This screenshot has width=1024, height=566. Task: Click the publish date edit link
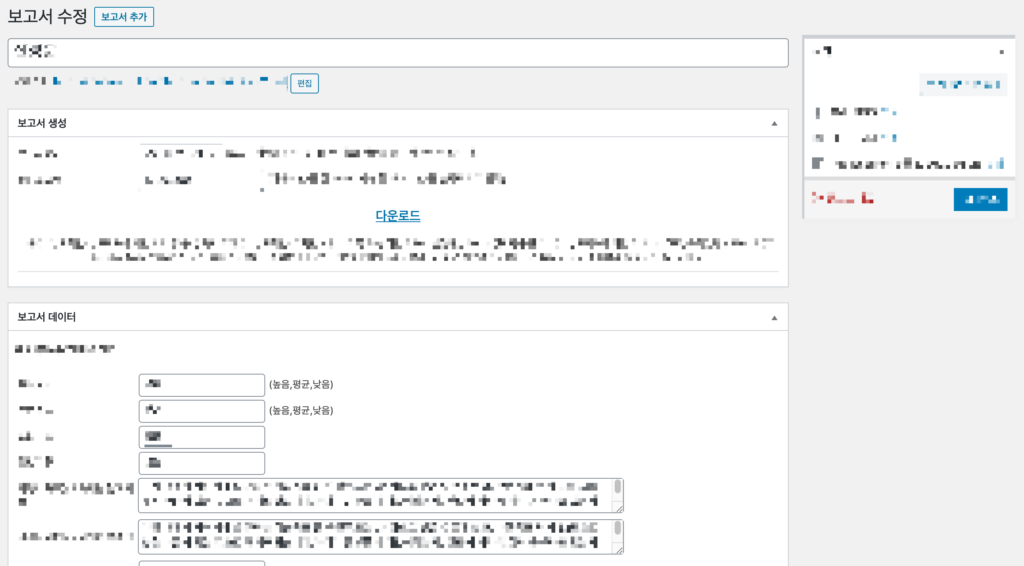pos(997,162)
